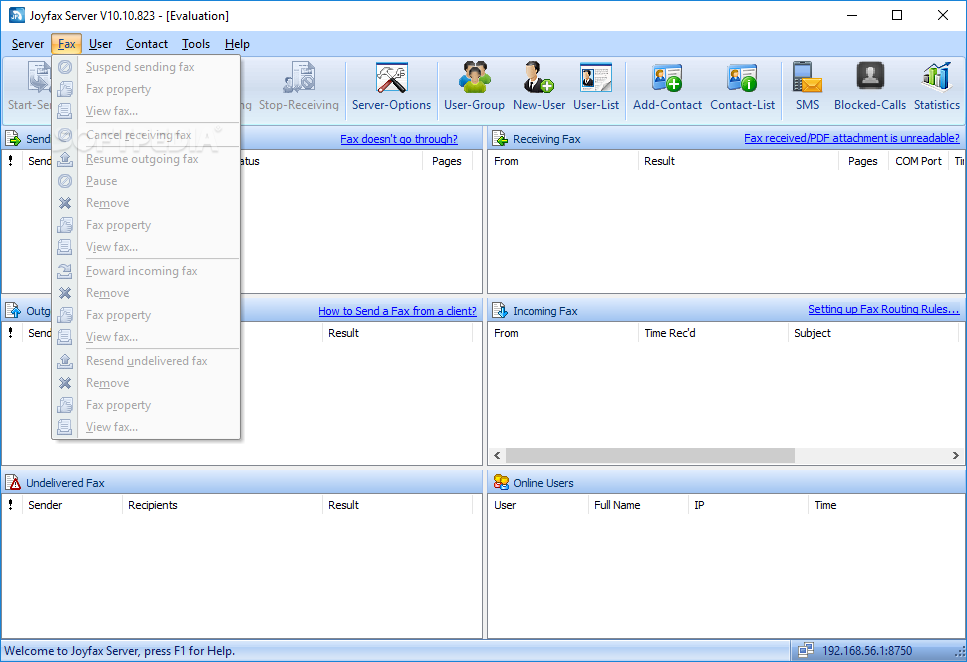Click right arrow of Incoming Fax scrollbar
The height and width of the screenshot is (662, 967).
tap(955, 455)
